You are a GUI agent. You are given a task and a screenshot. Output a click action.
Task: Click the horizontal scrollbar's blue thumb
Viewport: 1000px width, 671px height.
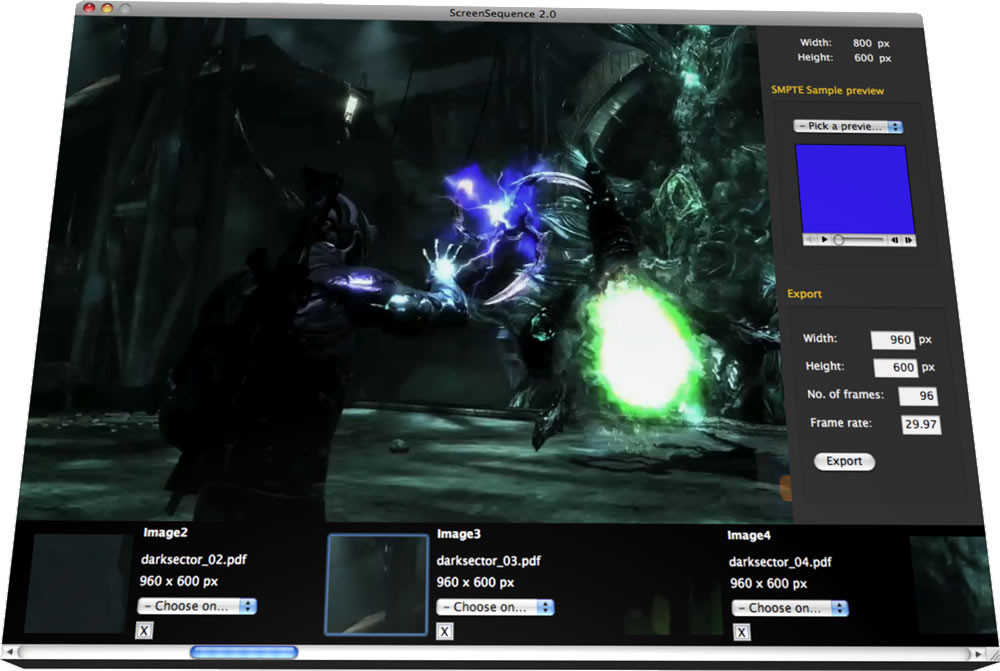point(244,652)
